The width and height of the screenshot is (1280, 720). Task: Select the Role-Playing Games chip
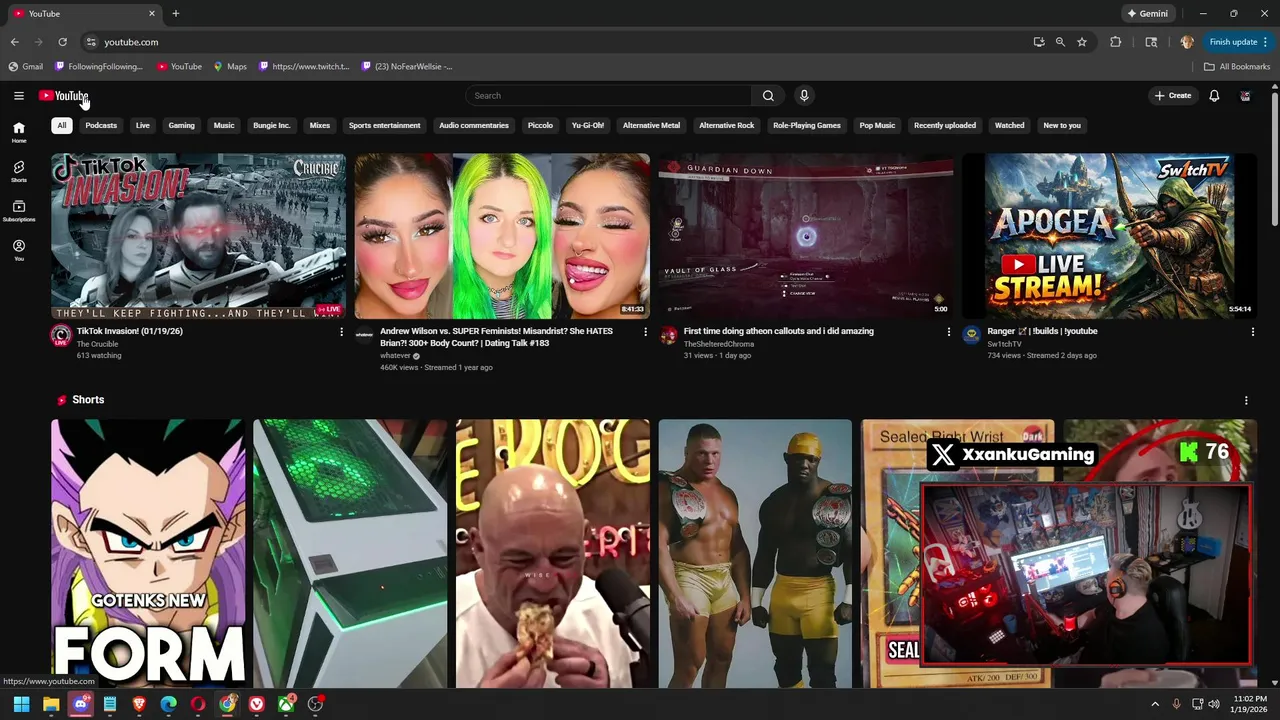pyautogui.click(x=807, y=126)
